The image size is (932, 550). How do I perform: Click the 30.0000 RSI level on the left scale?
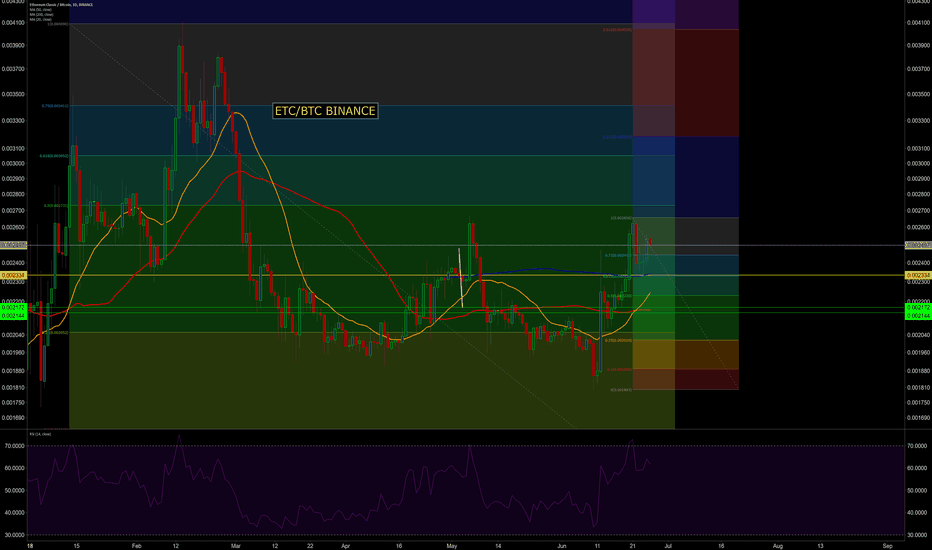coord(13,535)
